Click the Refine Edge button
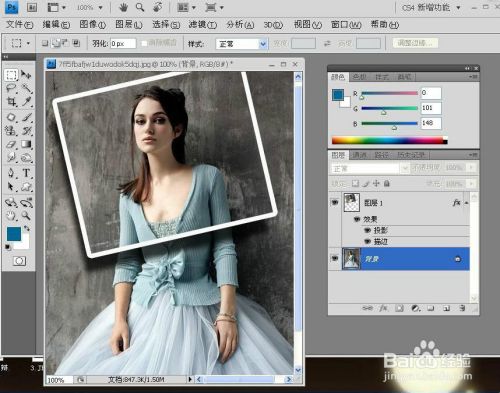Screen dimensions: 500x393 point(415,43)
